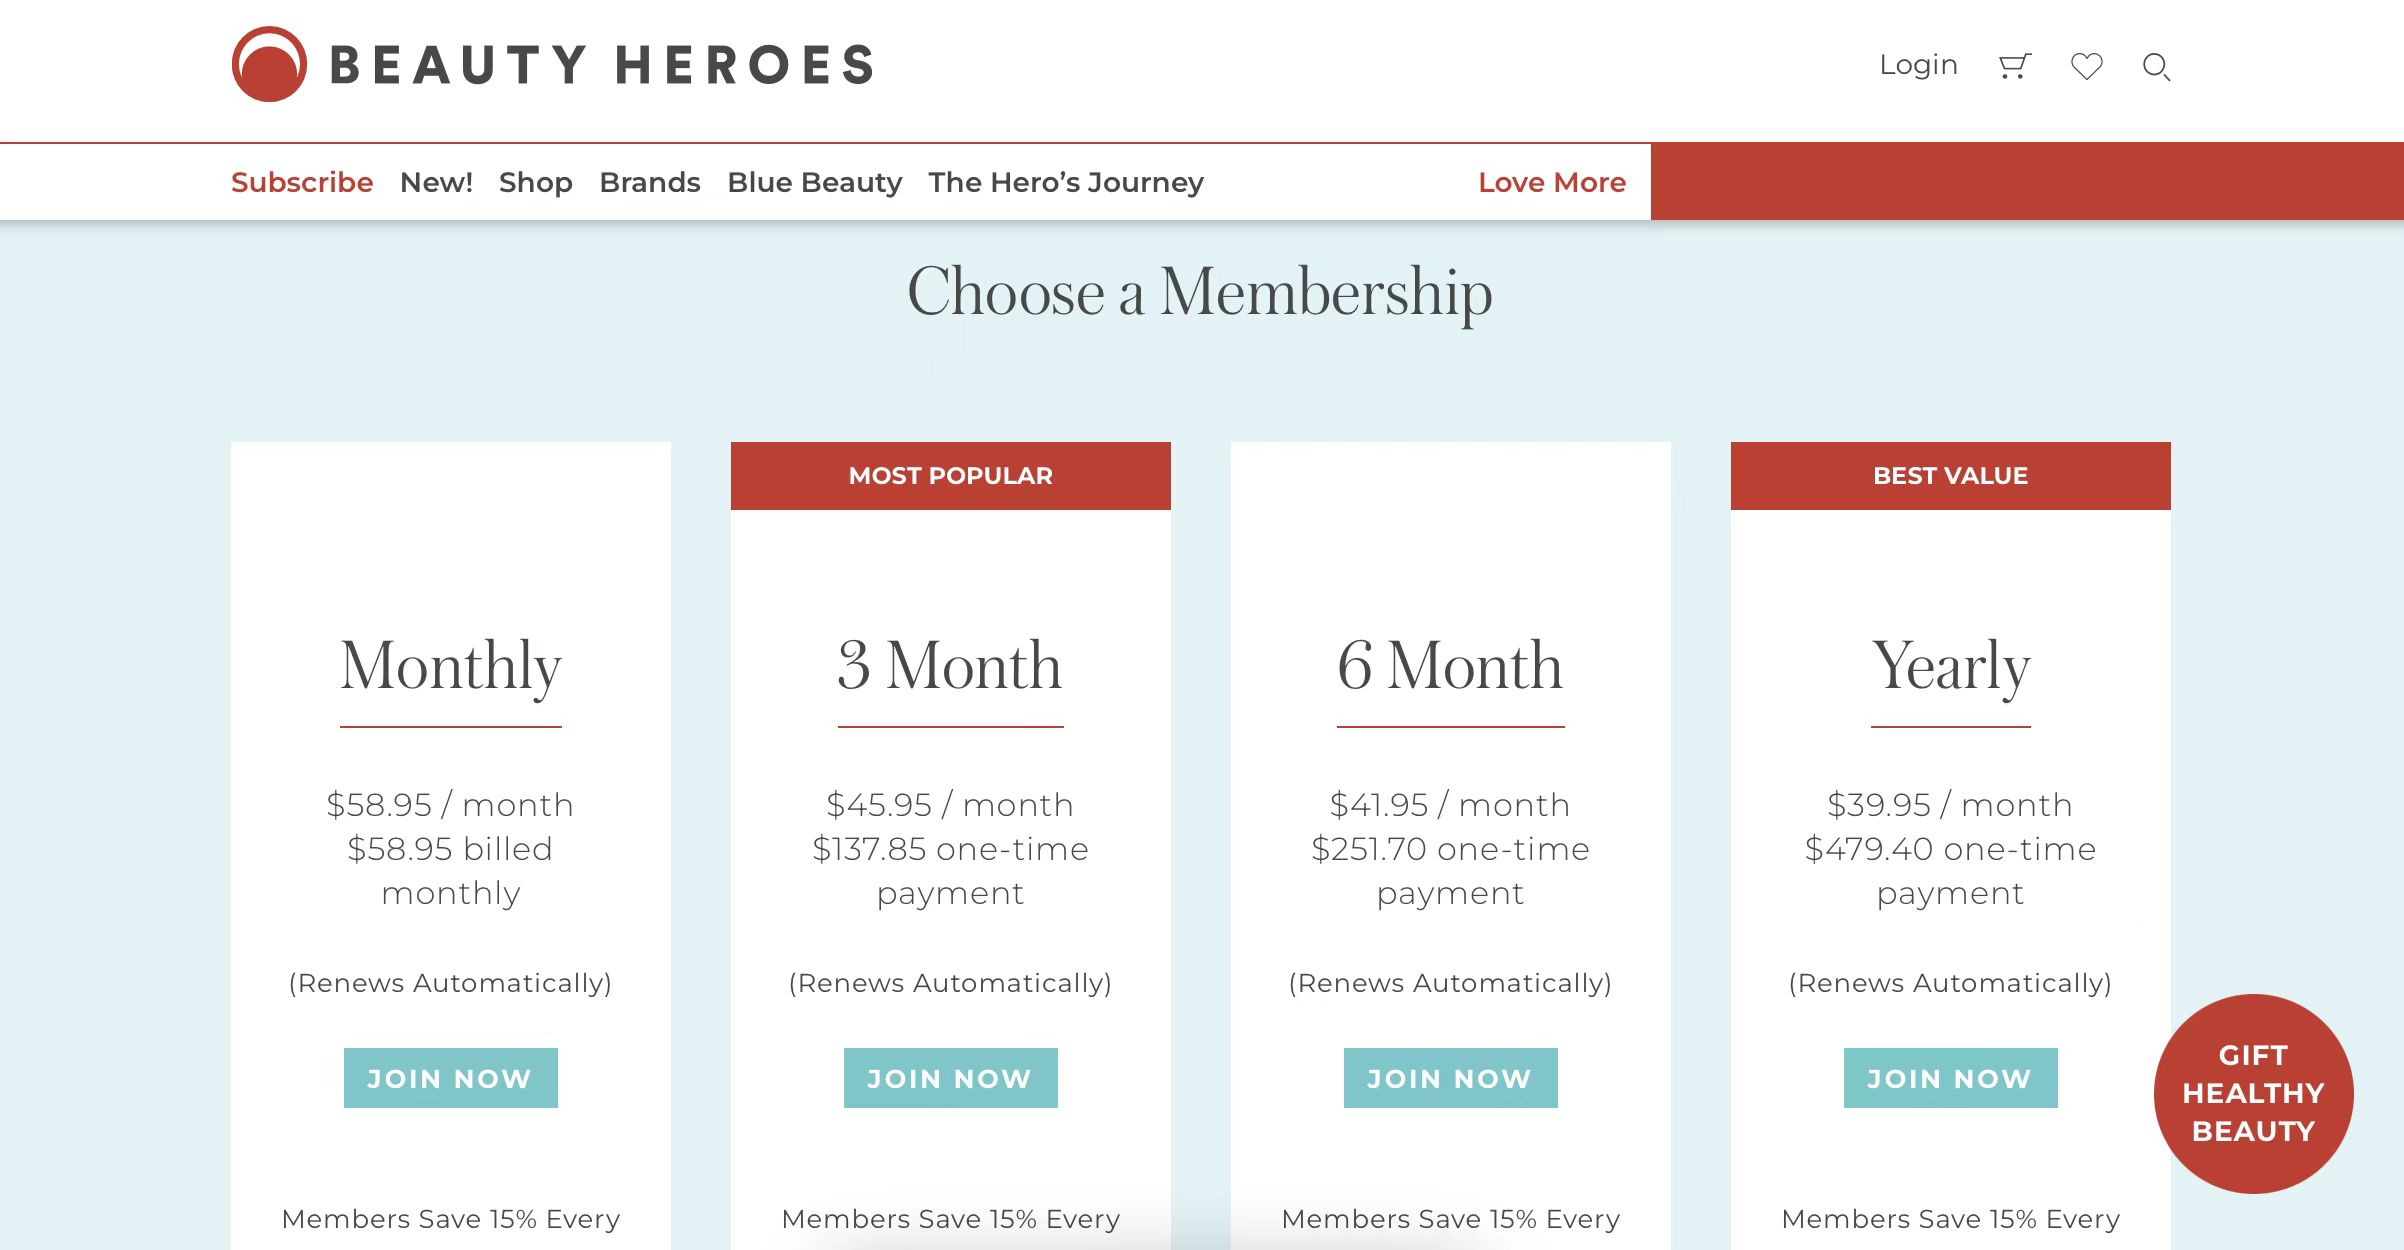Open the wishlist heart icon

click(2086, 66)
